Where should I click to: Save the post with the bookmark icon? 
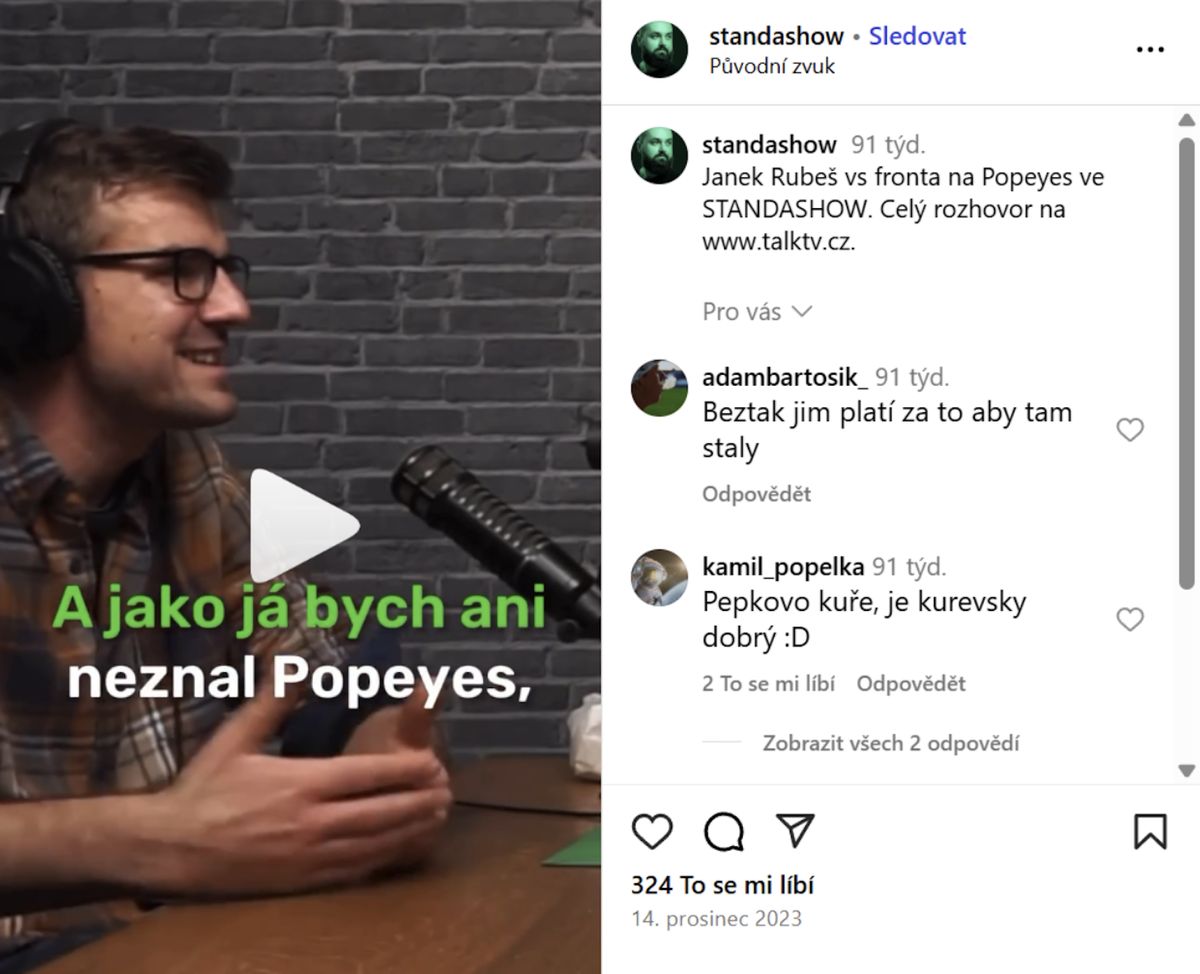point(1150,831)
